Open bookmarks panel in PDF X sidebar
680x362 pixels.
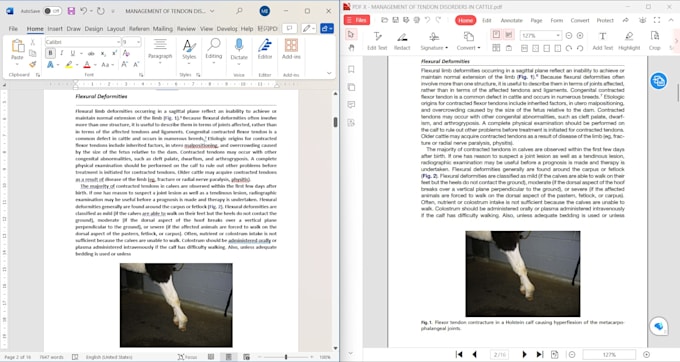pyautogui.click(x=351, y=69)
